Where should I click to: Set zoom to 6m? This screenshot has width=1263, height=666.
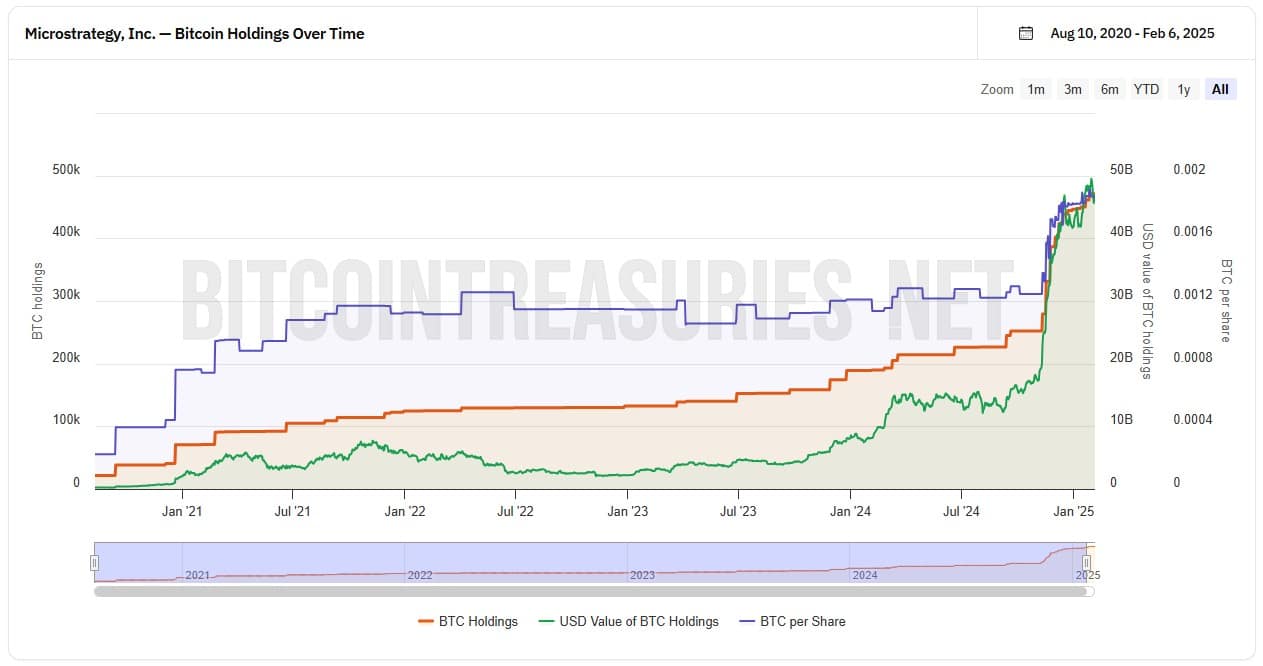pos(1110,89)
